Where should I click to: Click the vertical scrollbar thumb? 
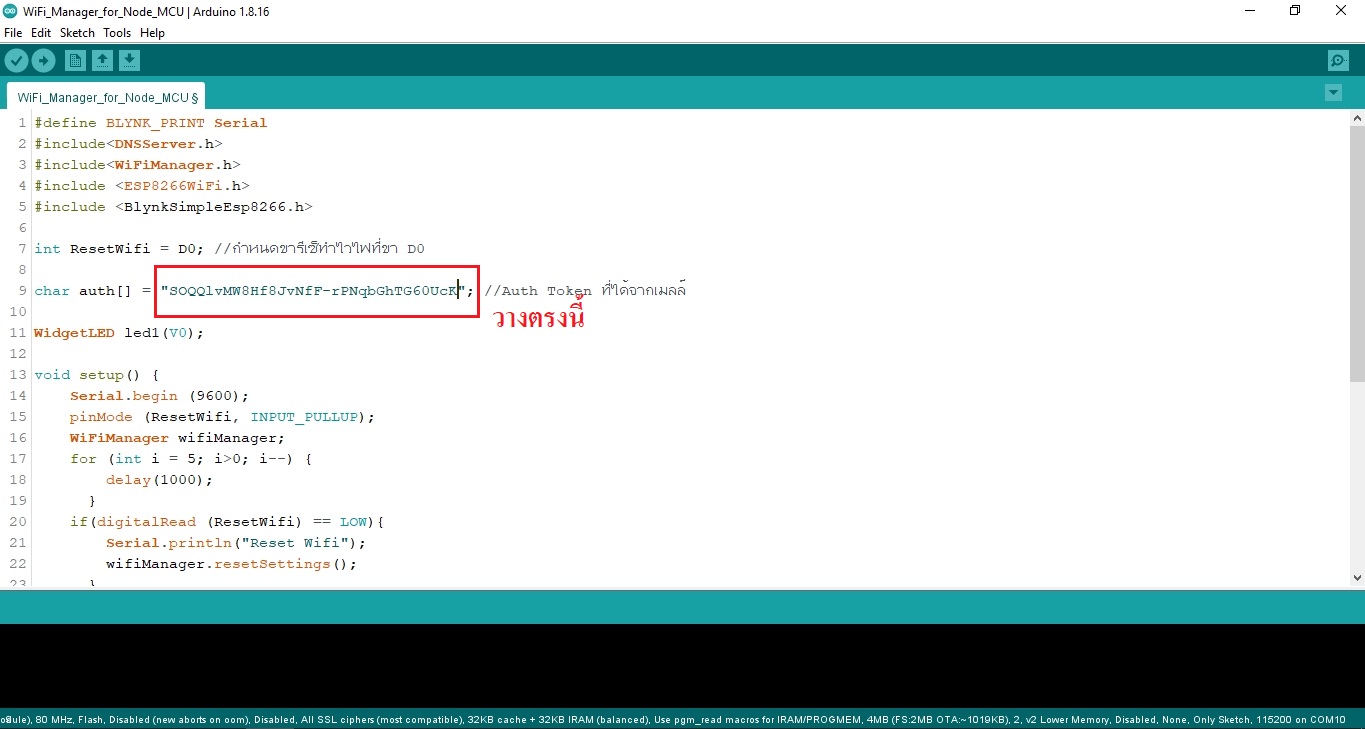click(1357, 253)
